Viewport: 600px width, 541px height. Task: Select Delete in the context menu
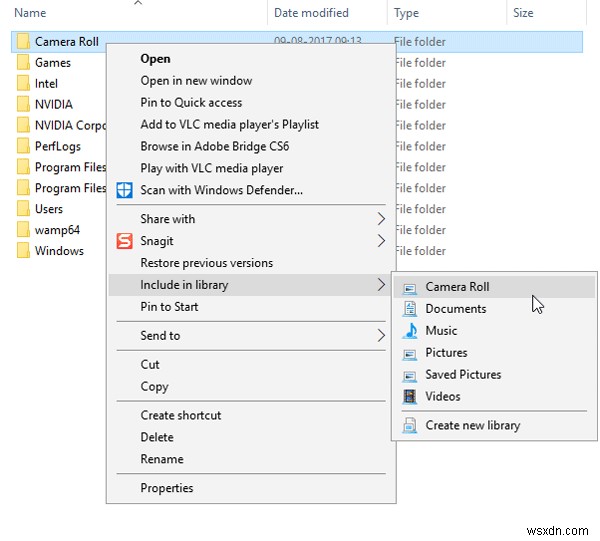coord(157,437)
